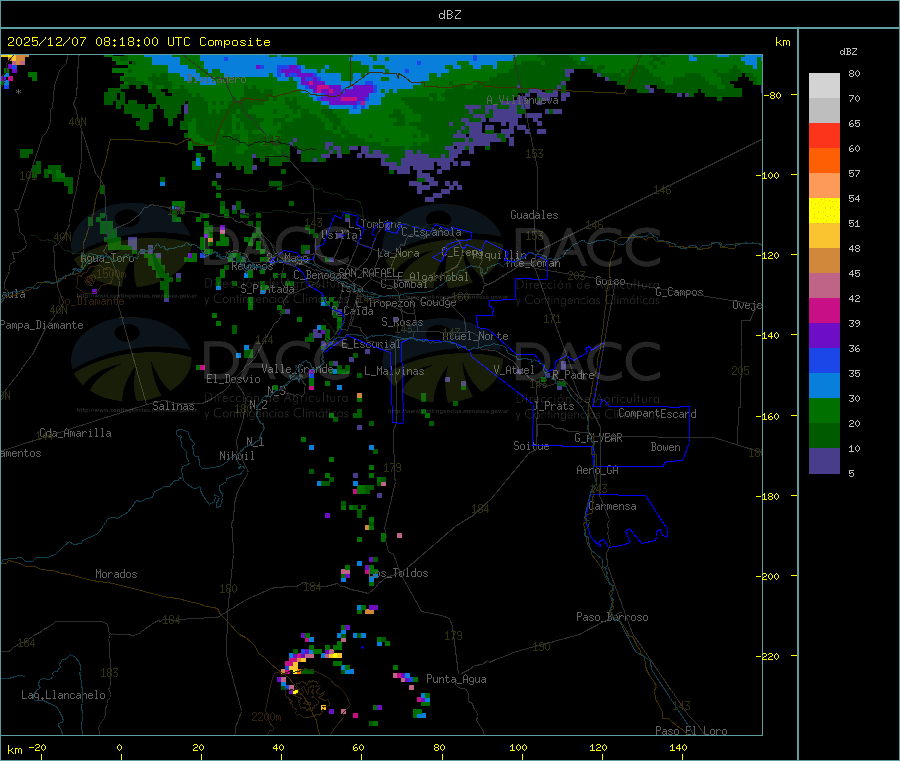Image resolution: width=900 pixels, height=761 pixels.
Task: Click the 51 dBZ yellow legend swatch
Action: [x=824, y=211]
